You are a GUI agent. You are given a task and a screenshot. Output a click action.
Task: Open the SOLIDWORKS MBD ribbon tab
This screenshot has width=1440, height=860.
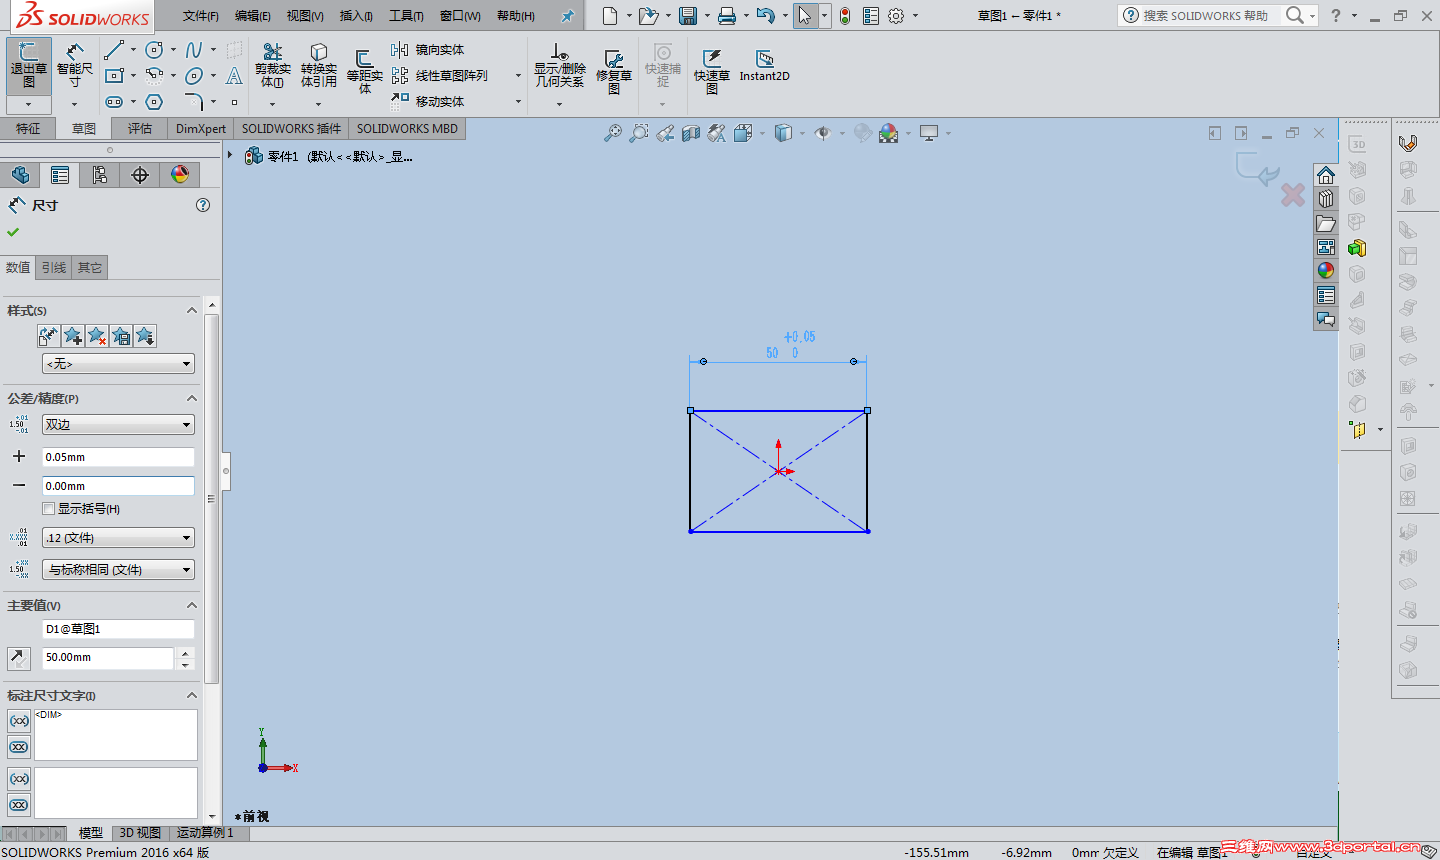pyautogui.click(x=407, y=129)
